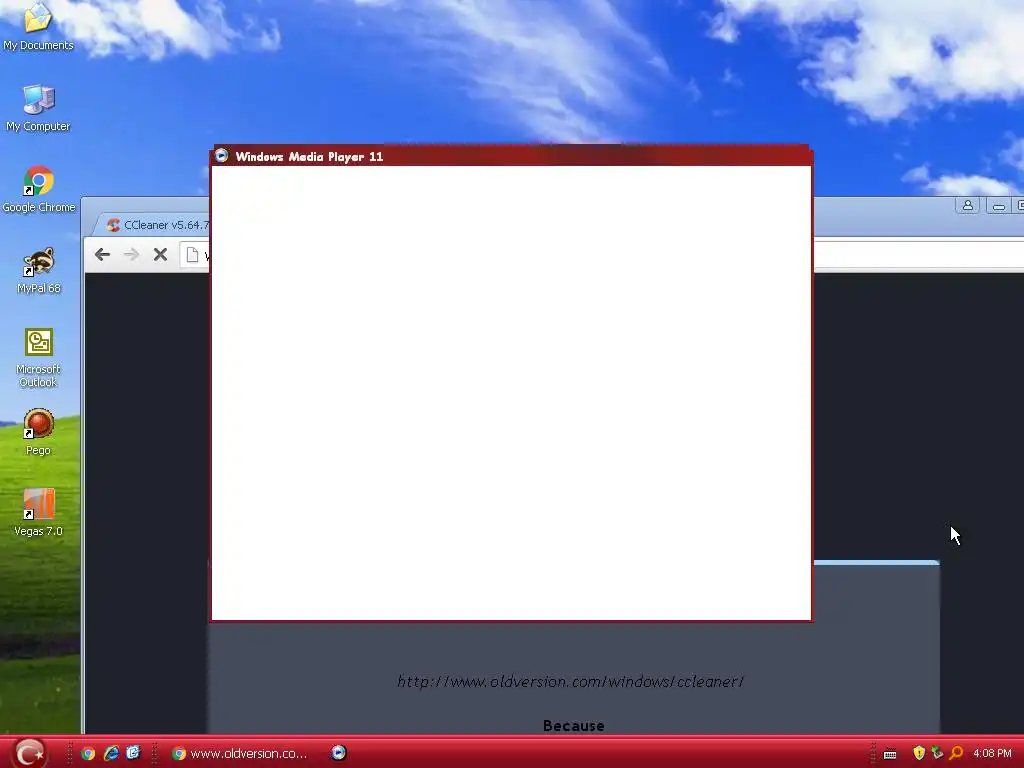Click the security shield tray icon
The width and height of the screenshot is (1024, 768).
[x=918, y=753]
